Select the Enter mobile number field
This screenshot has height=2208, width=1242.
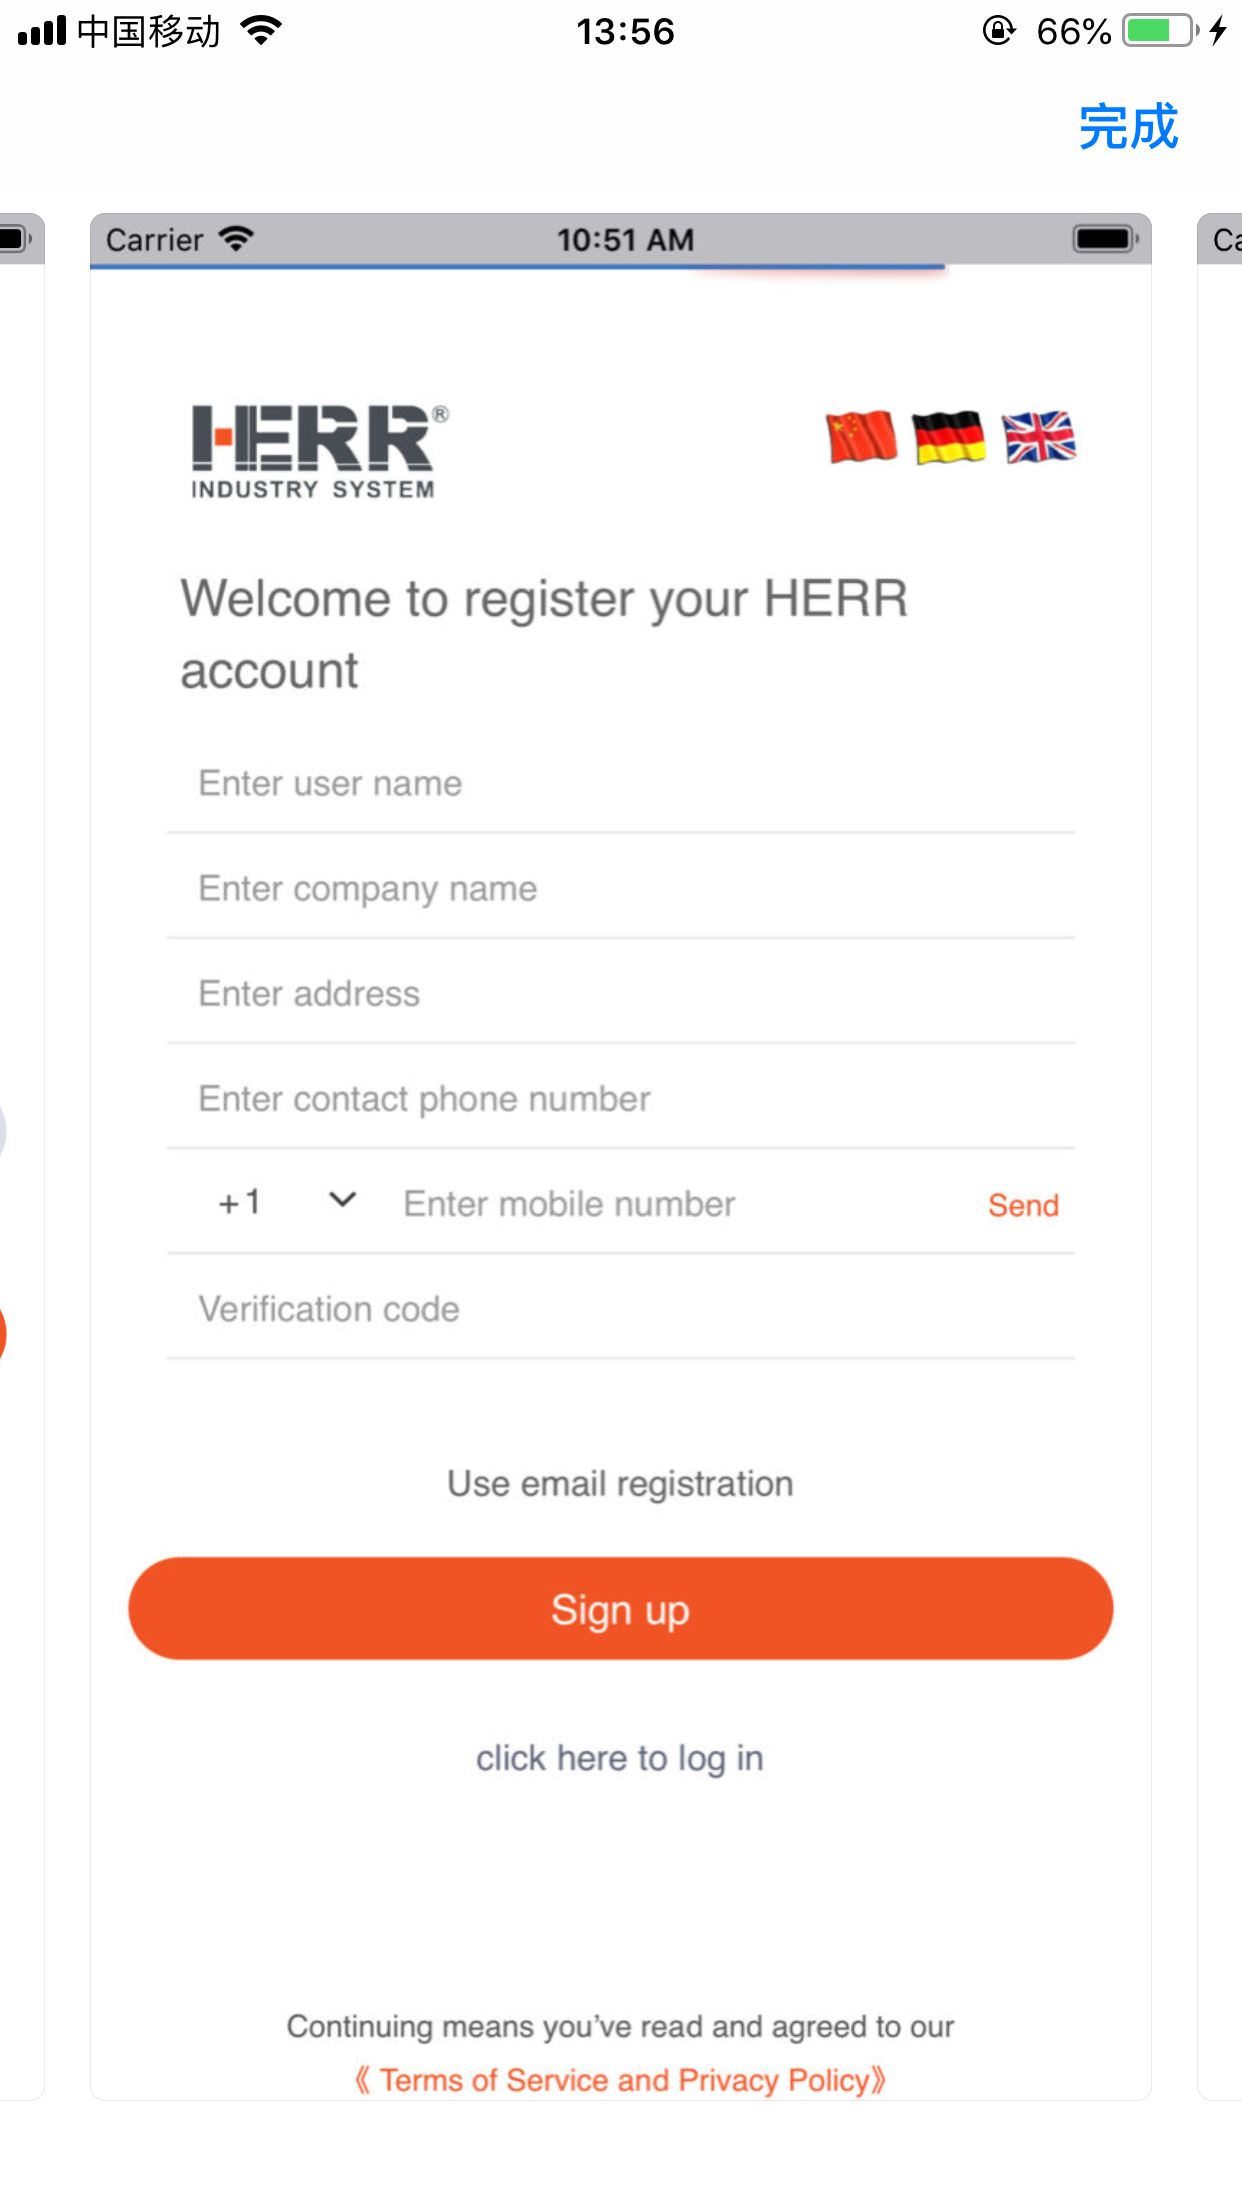pyautogui.click(x=680, y=1204)
